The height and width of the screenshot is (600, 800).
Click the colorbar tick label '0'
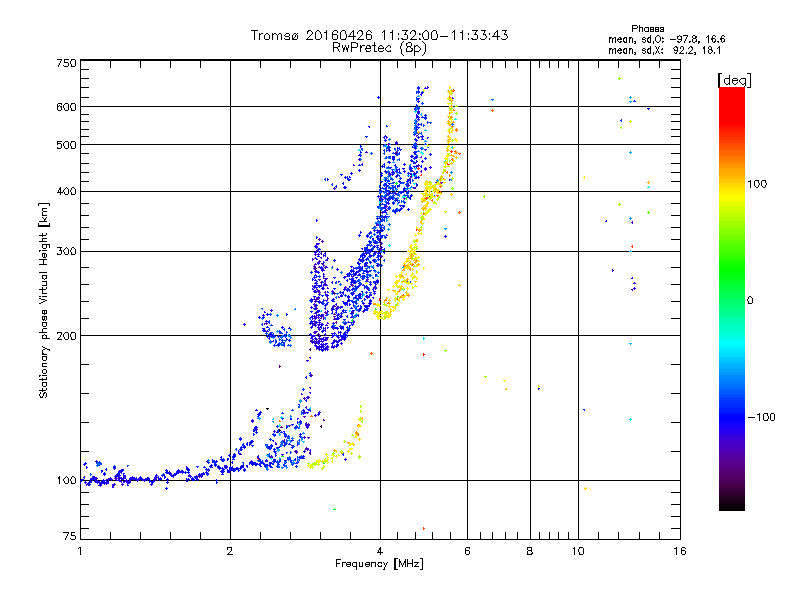point(750,301)
